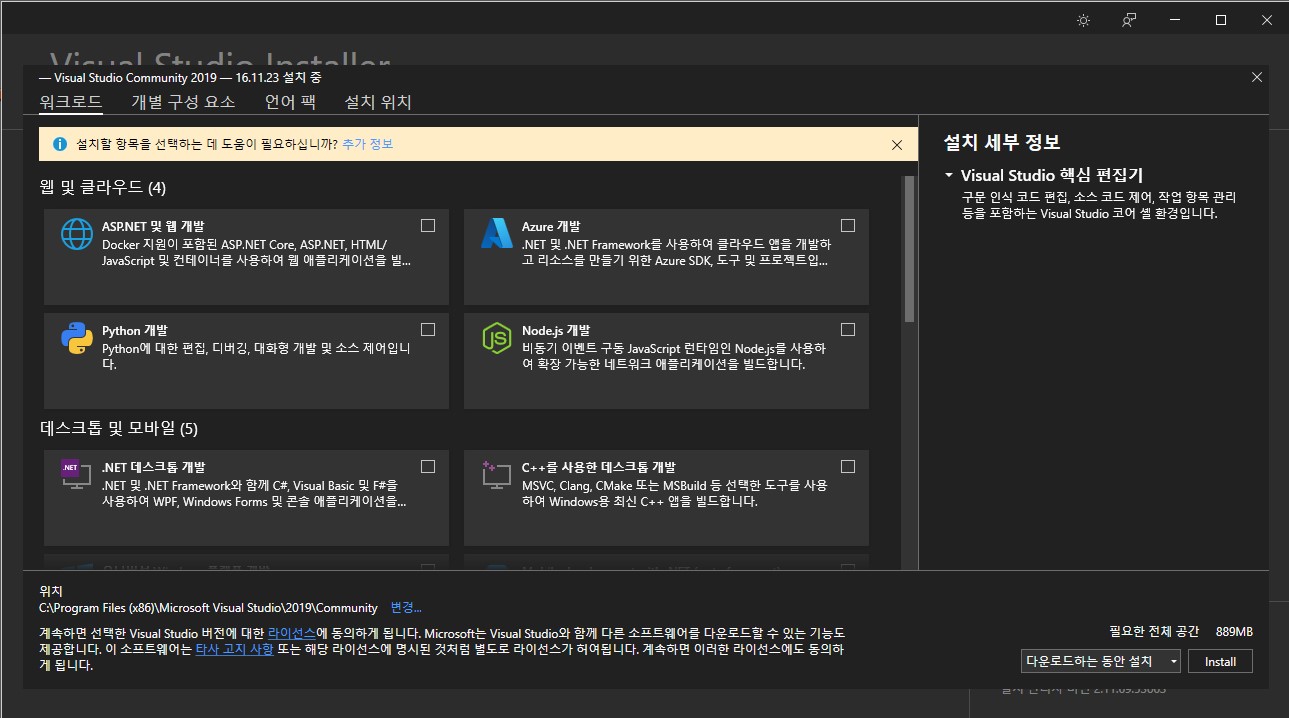Screen dimensions: 1289x718
Task: Check the Azure 개발 workload checkbox
Action: click(848, 225)
